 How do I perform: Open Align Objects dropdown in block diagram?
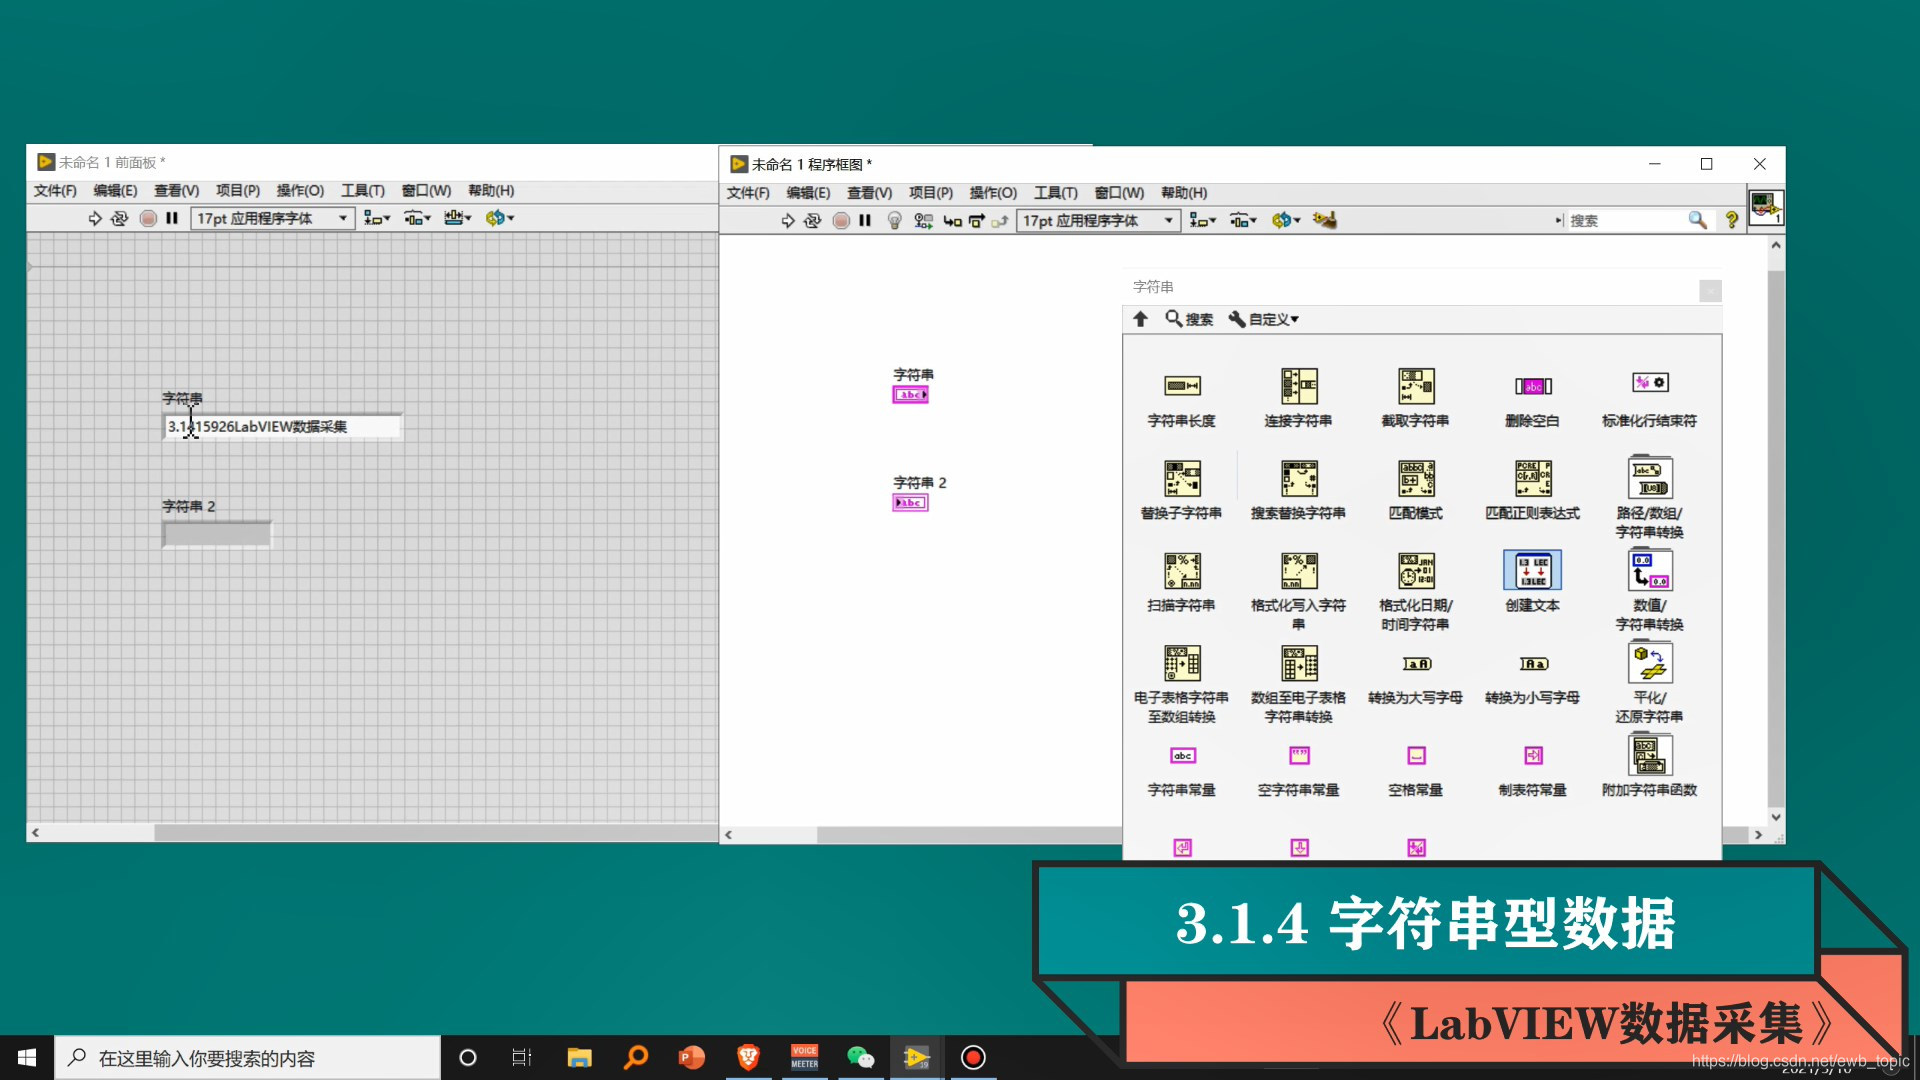1203,221
